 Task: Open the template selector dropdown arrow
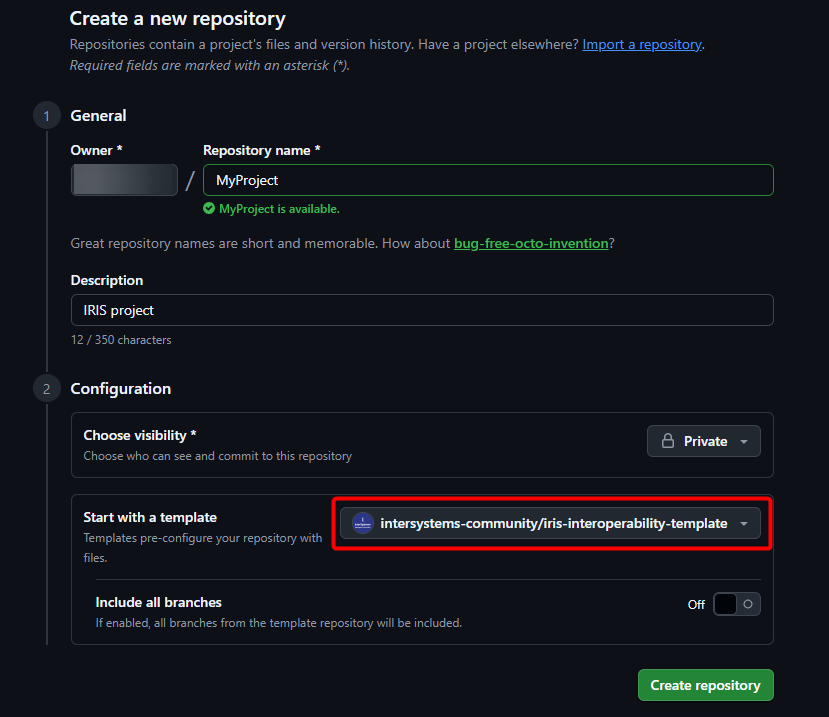coord(743,523)
